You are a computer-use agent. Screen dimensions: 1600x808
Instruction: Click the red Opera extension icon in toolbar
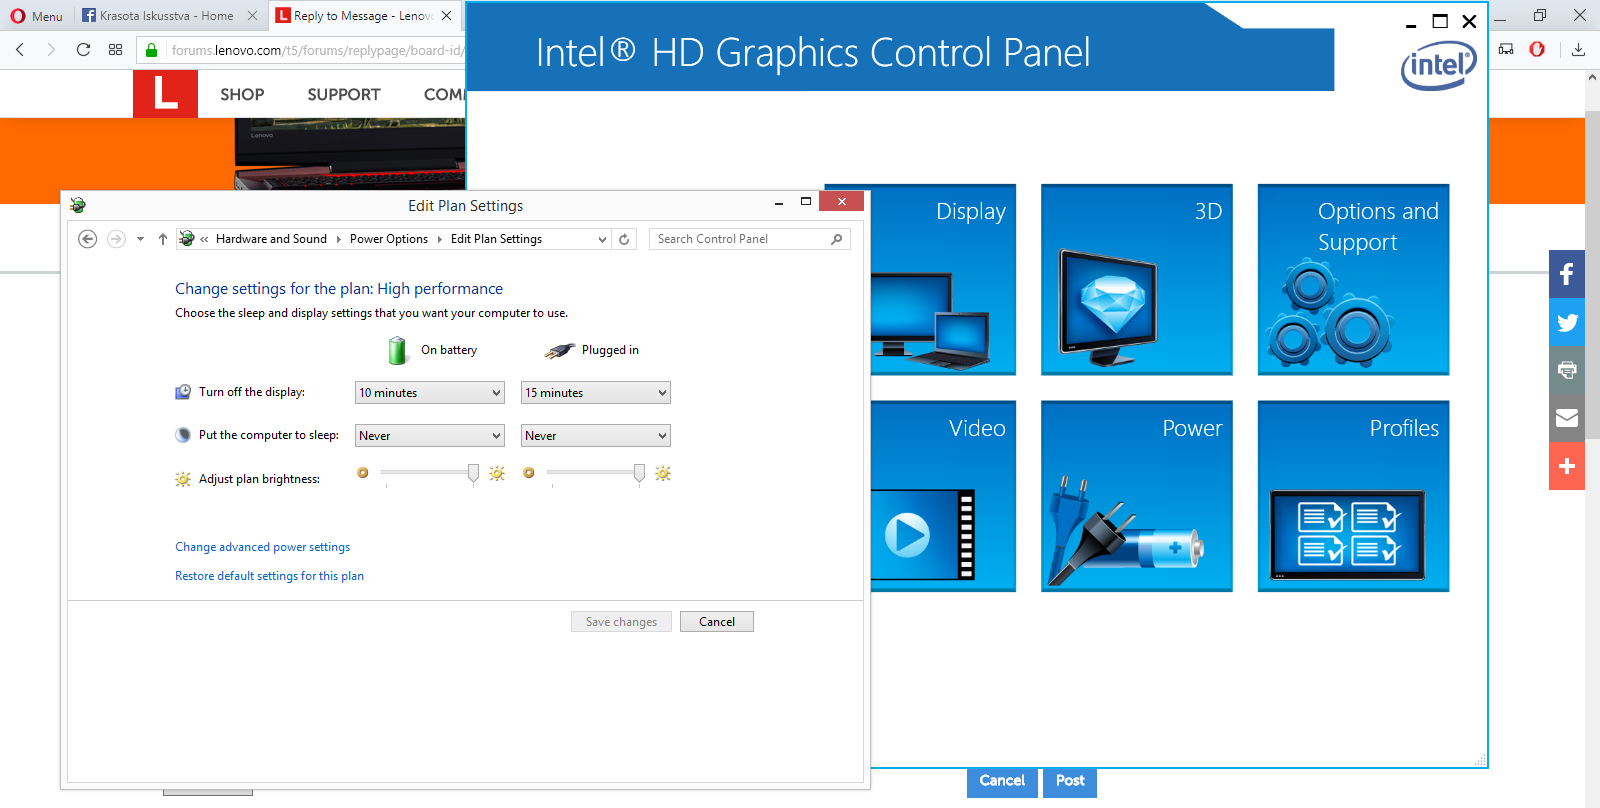[1537, 49]
